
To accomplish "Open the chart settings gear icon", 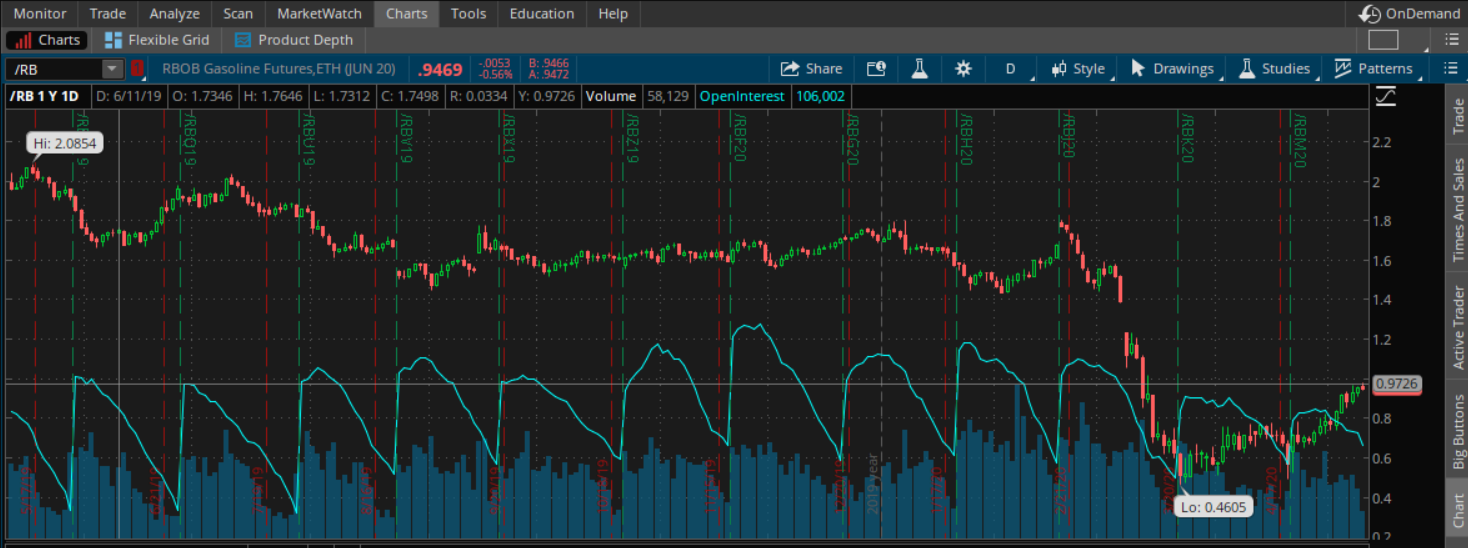I will tap(963, 69).
